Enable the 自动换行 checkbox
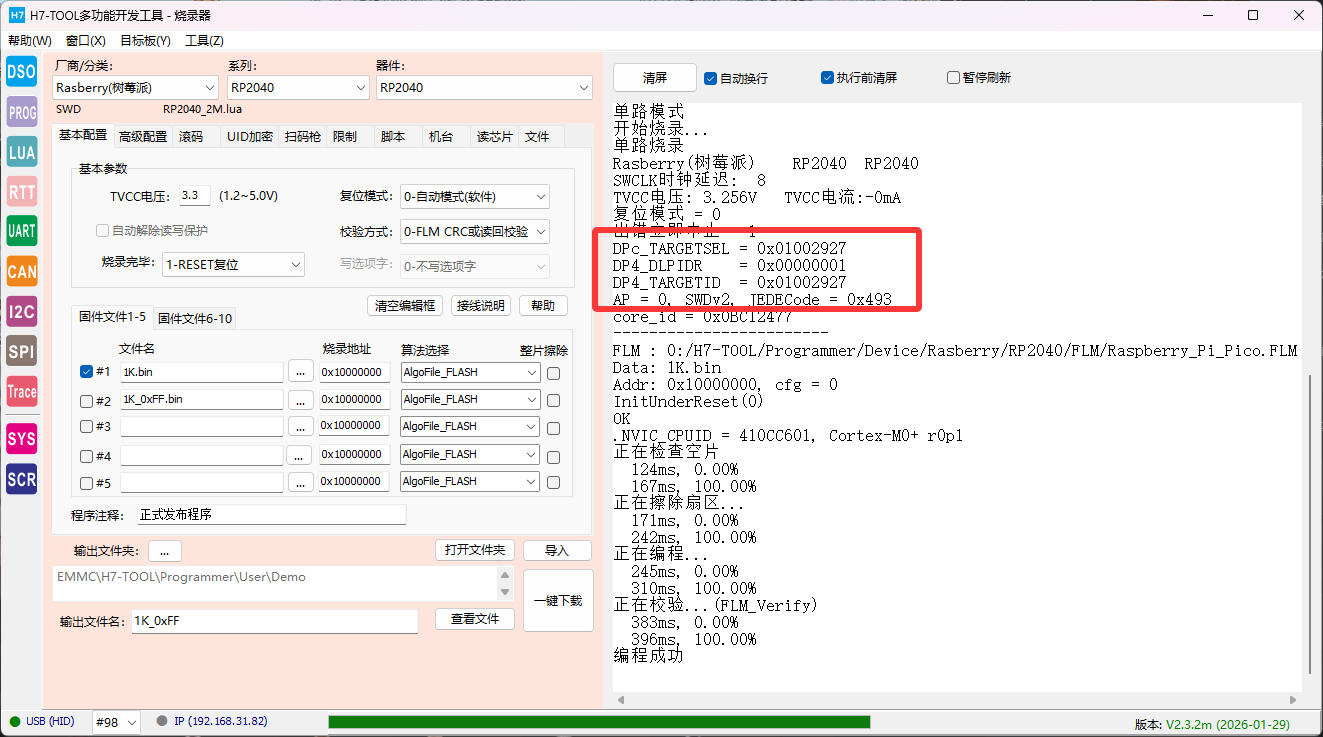 coord(711,78)
